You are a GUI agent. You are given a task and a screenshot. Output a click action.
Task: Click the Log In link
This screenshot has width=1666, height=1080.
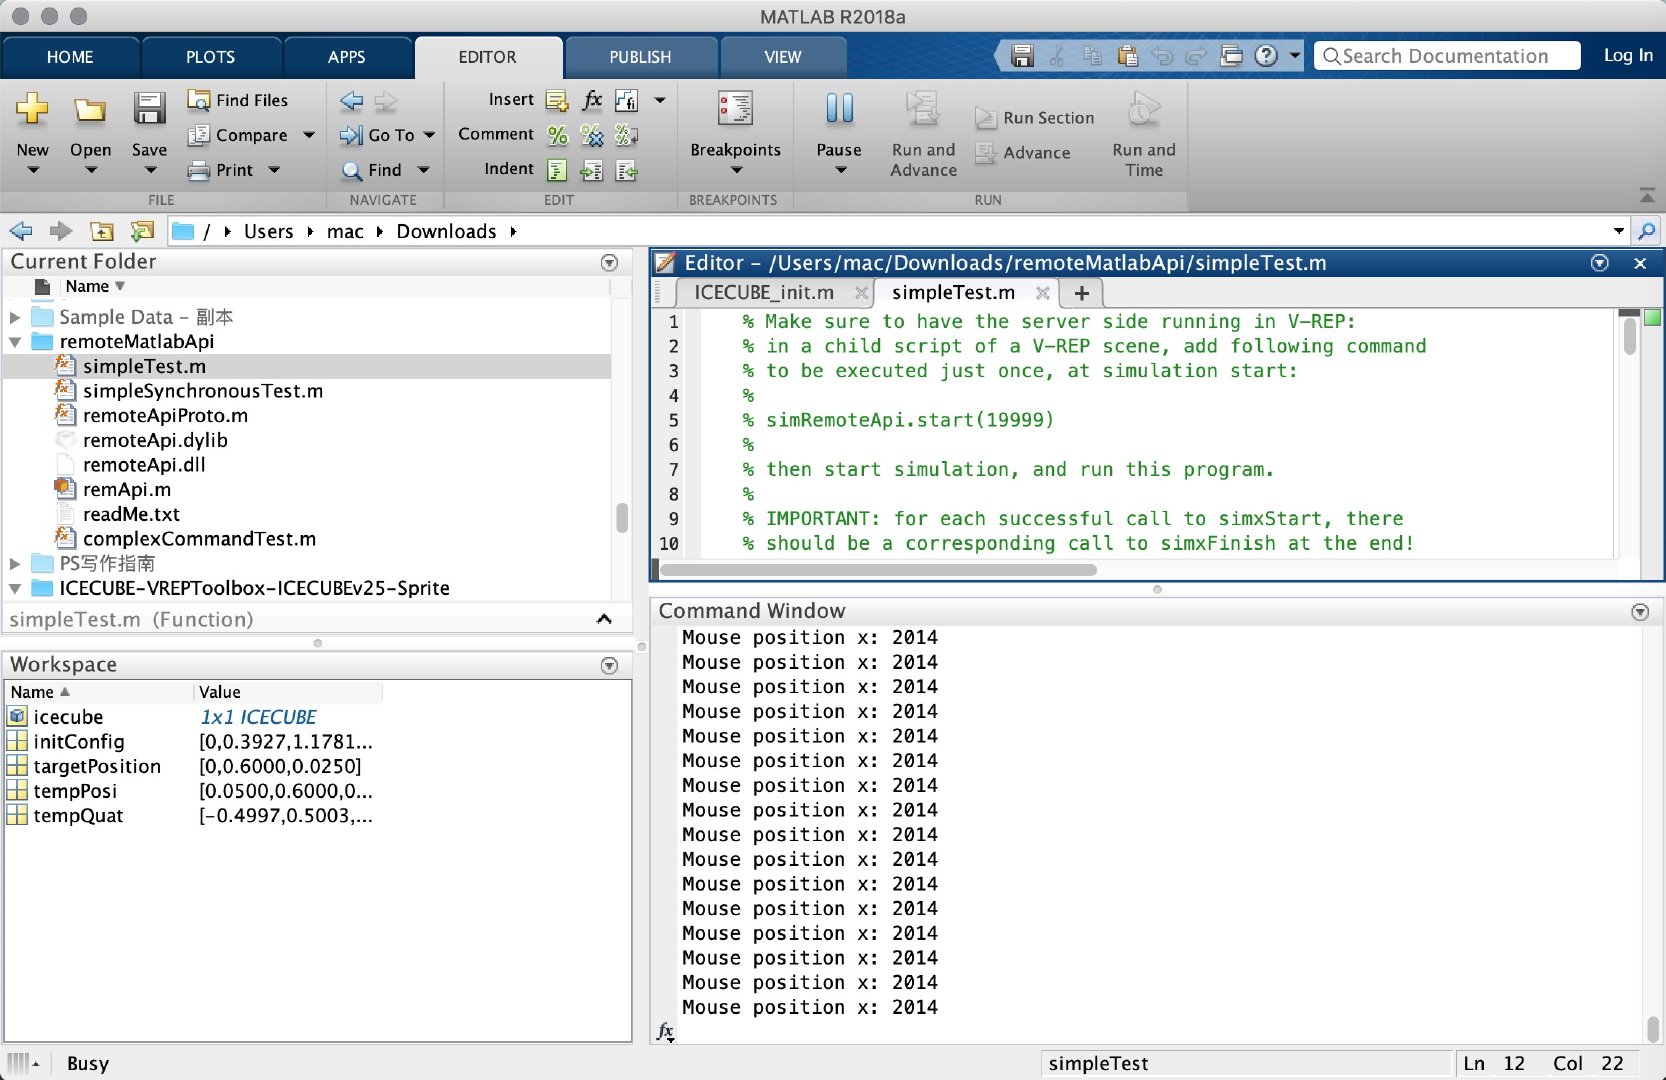click(1627, 55)
